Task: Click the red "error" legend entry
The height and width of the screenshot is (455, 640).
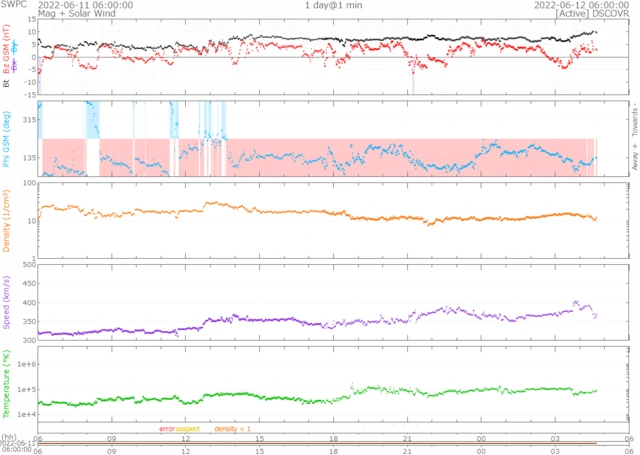Action: (x=167, y=429)
